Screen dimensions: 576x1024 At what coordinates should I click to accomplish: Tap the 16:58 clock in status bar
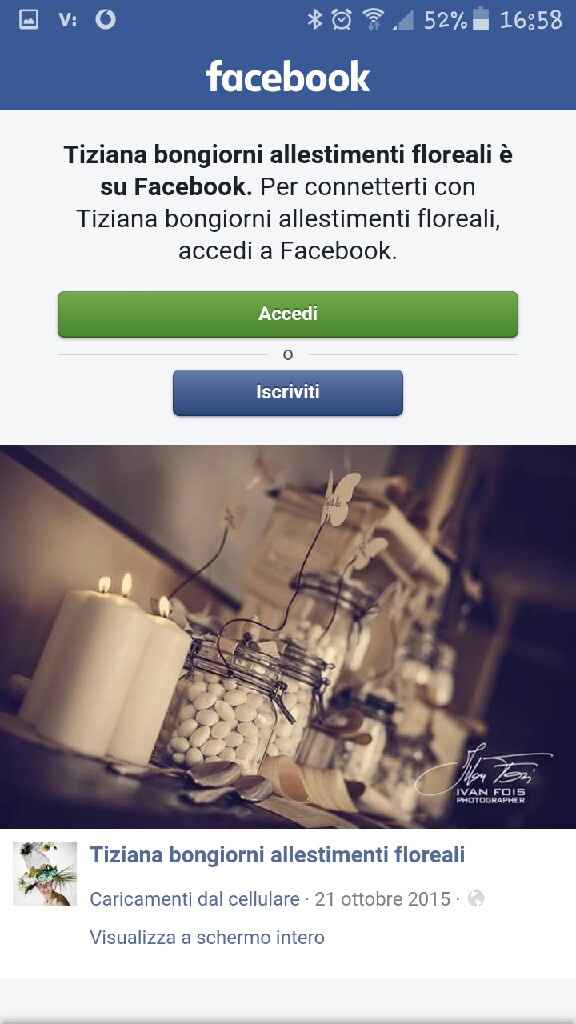tap(531, 20)
